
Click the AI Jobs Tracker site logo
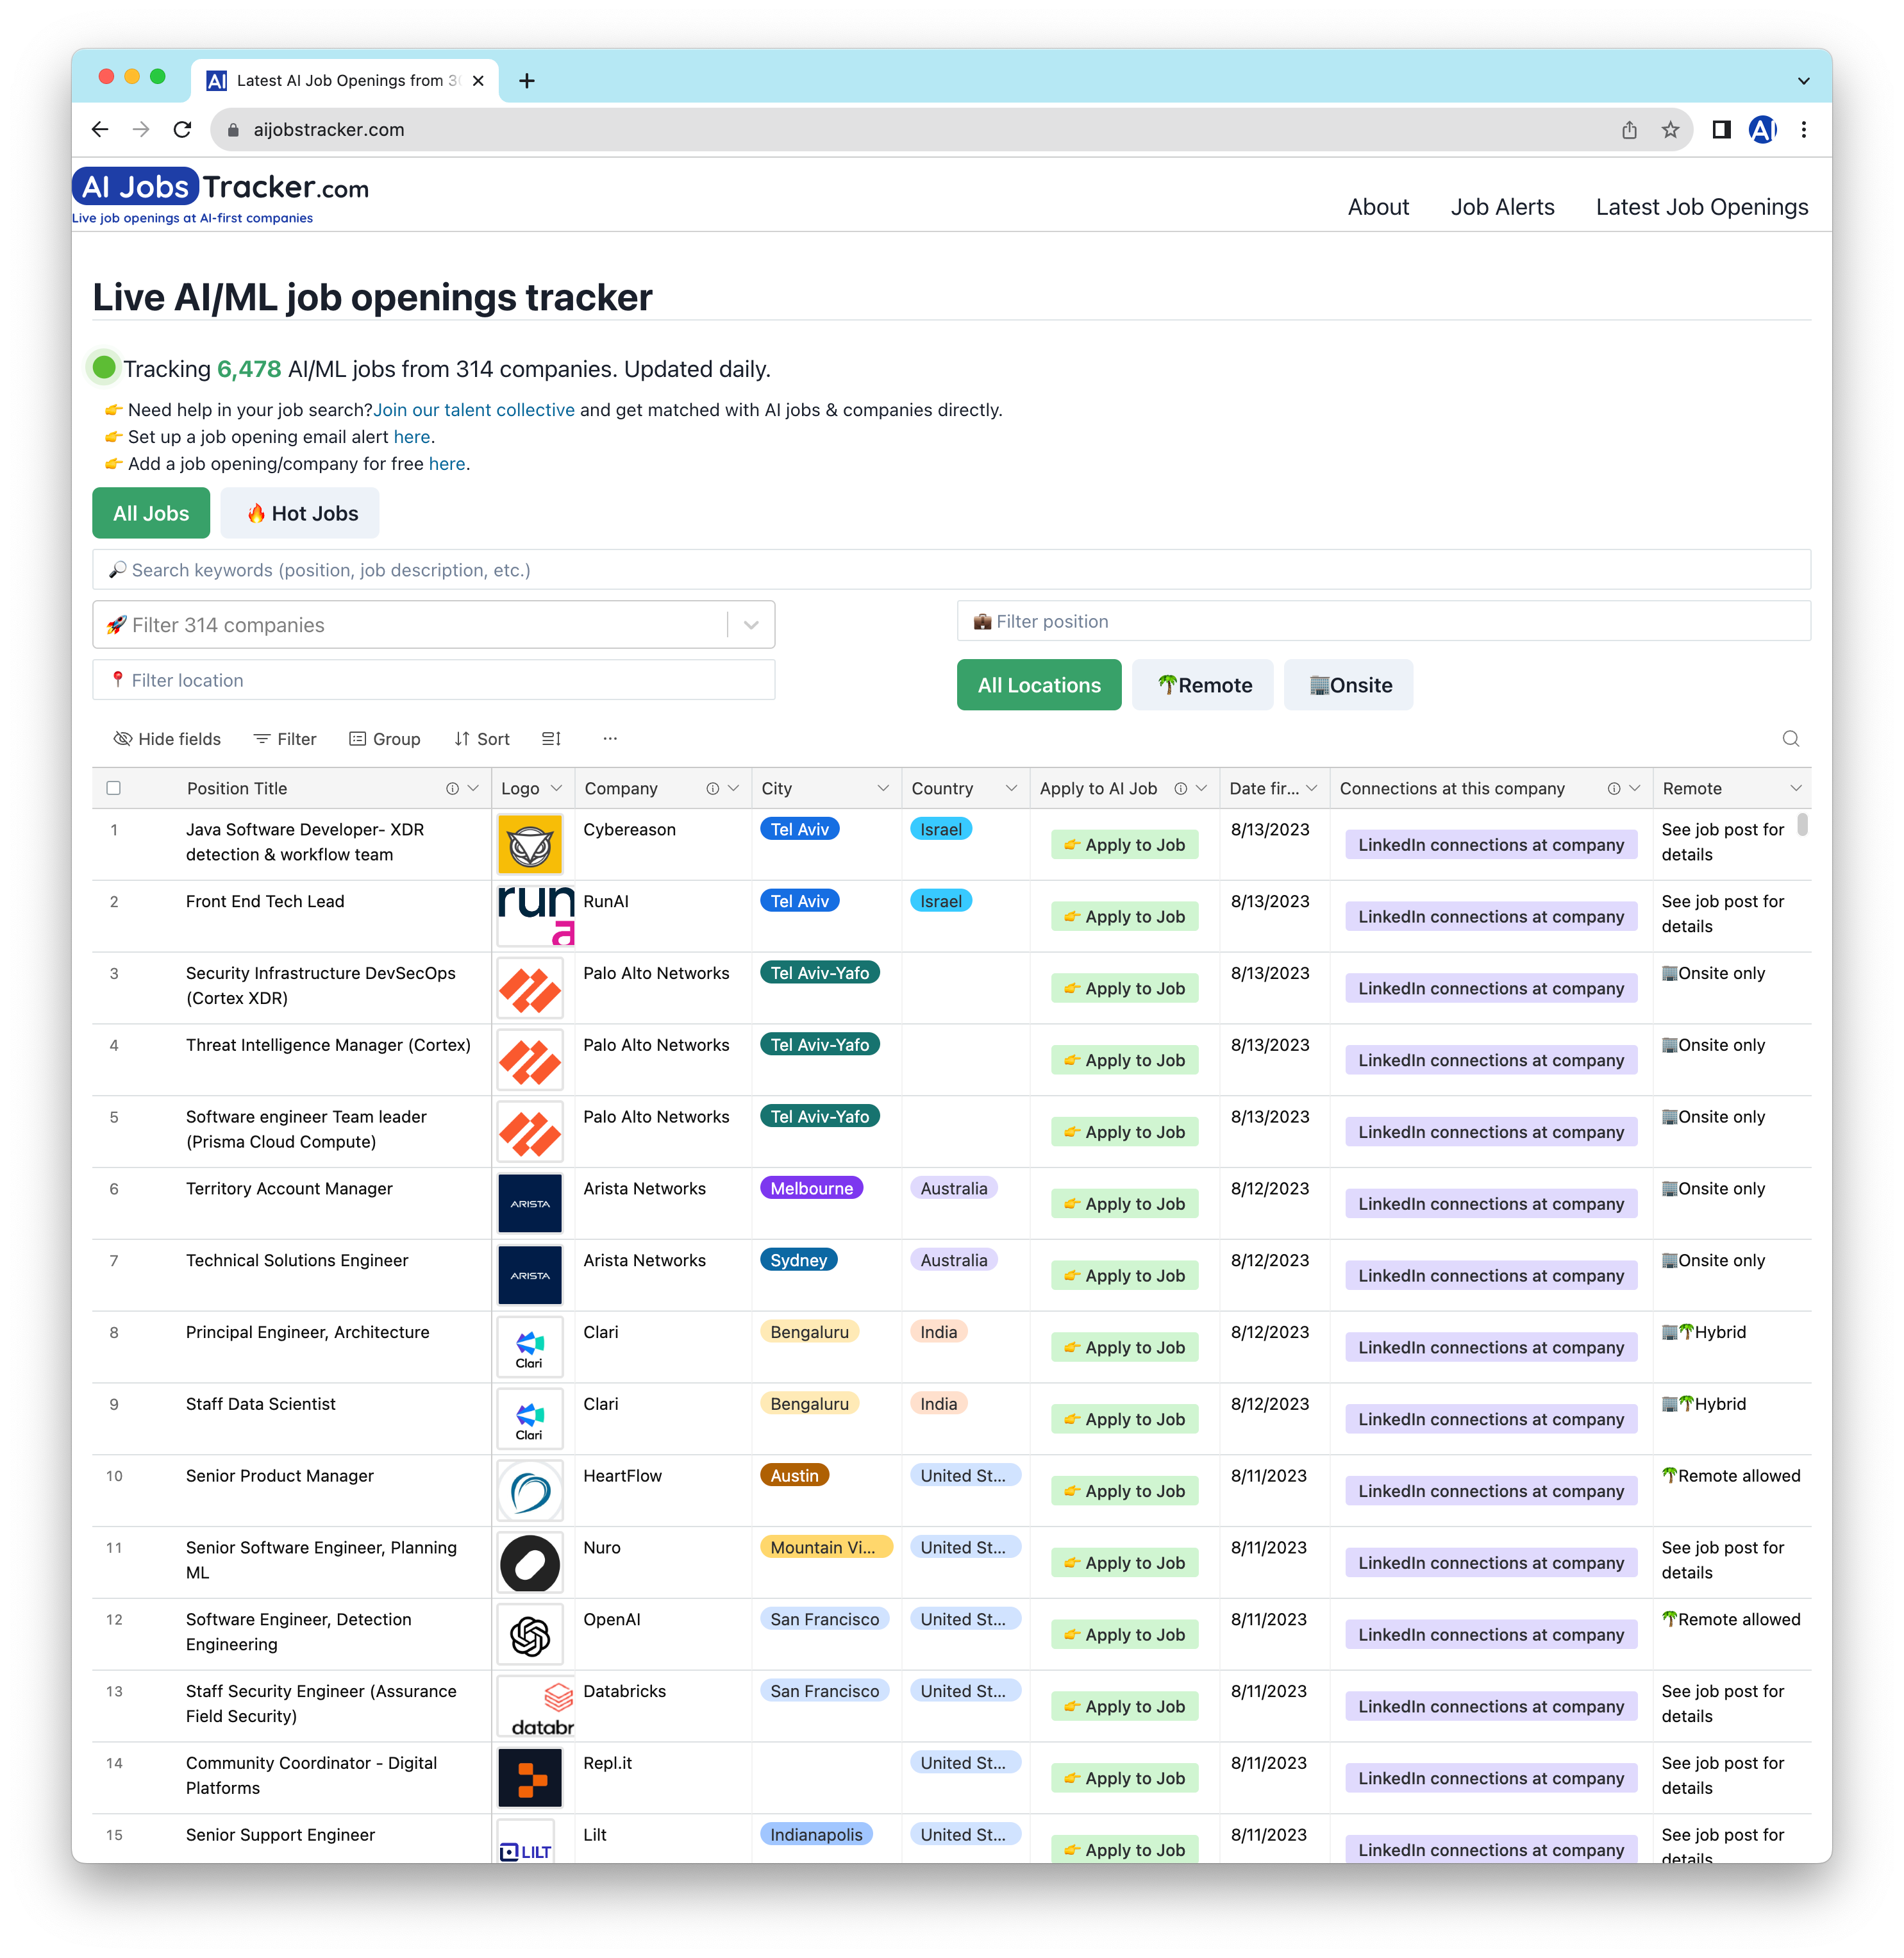point(221,195)
